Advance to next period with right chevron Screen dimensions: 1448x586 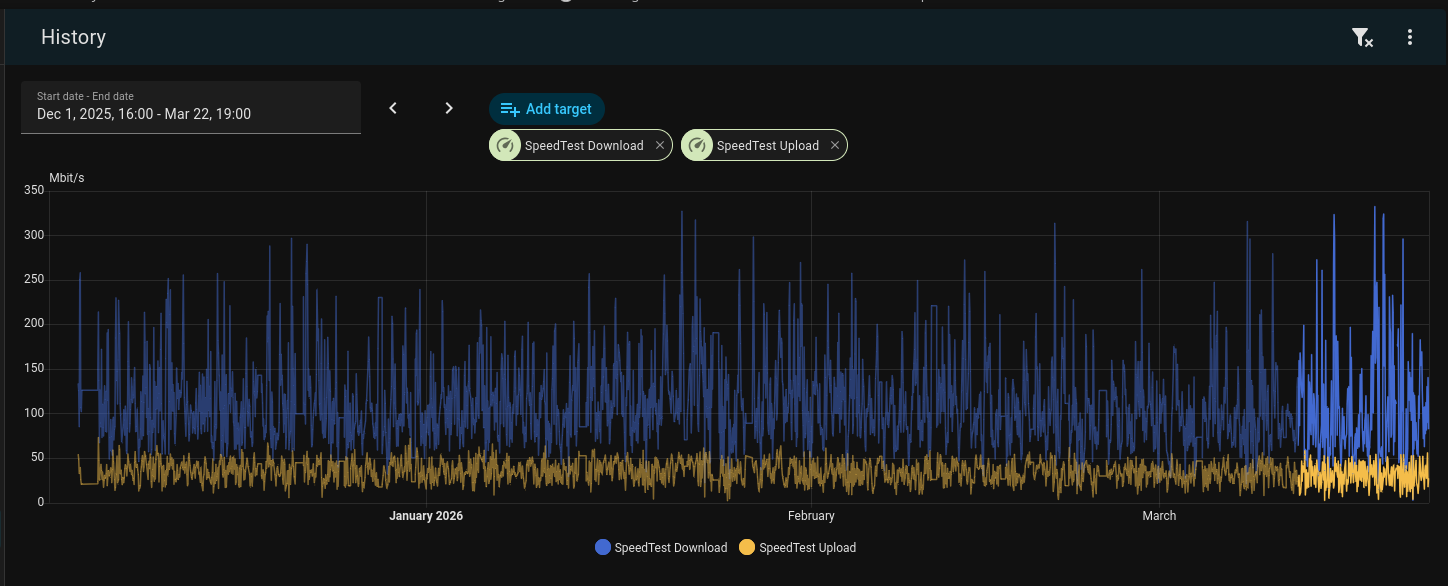coord(449,108)
